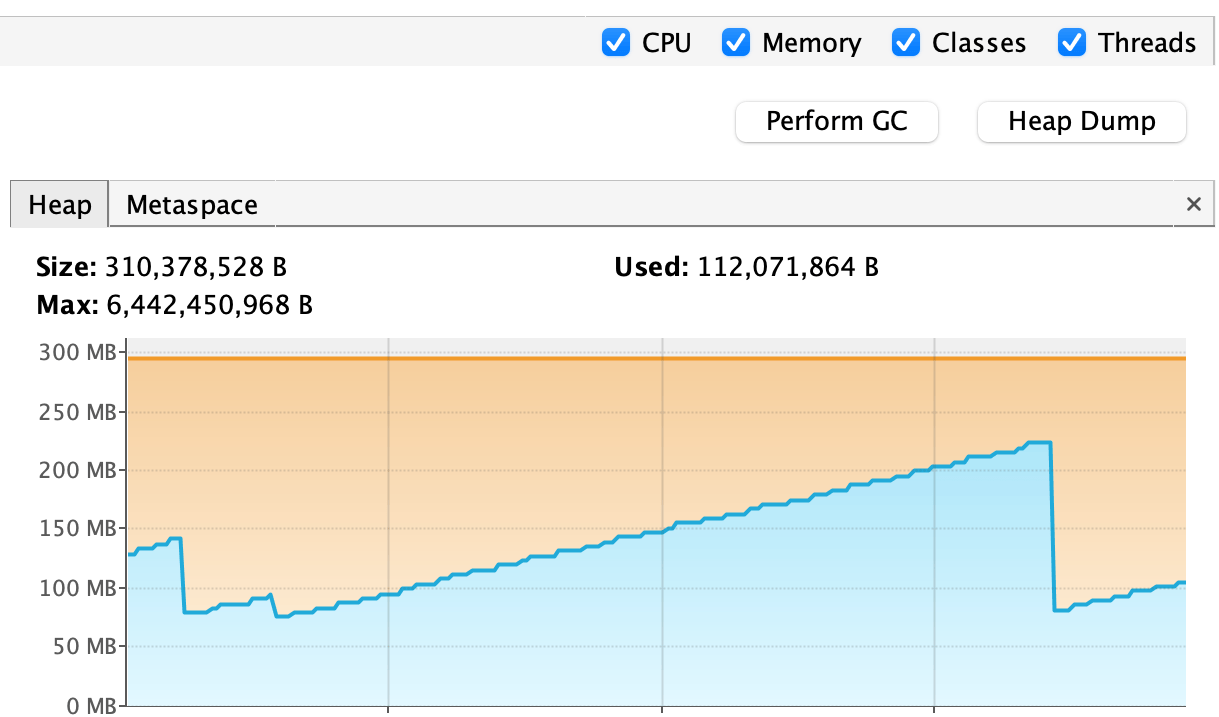The image size is (1219, 717).
Task: Close the heap graph panel with the x icon
Action: pyautogui.click(x=1193, y=204)
